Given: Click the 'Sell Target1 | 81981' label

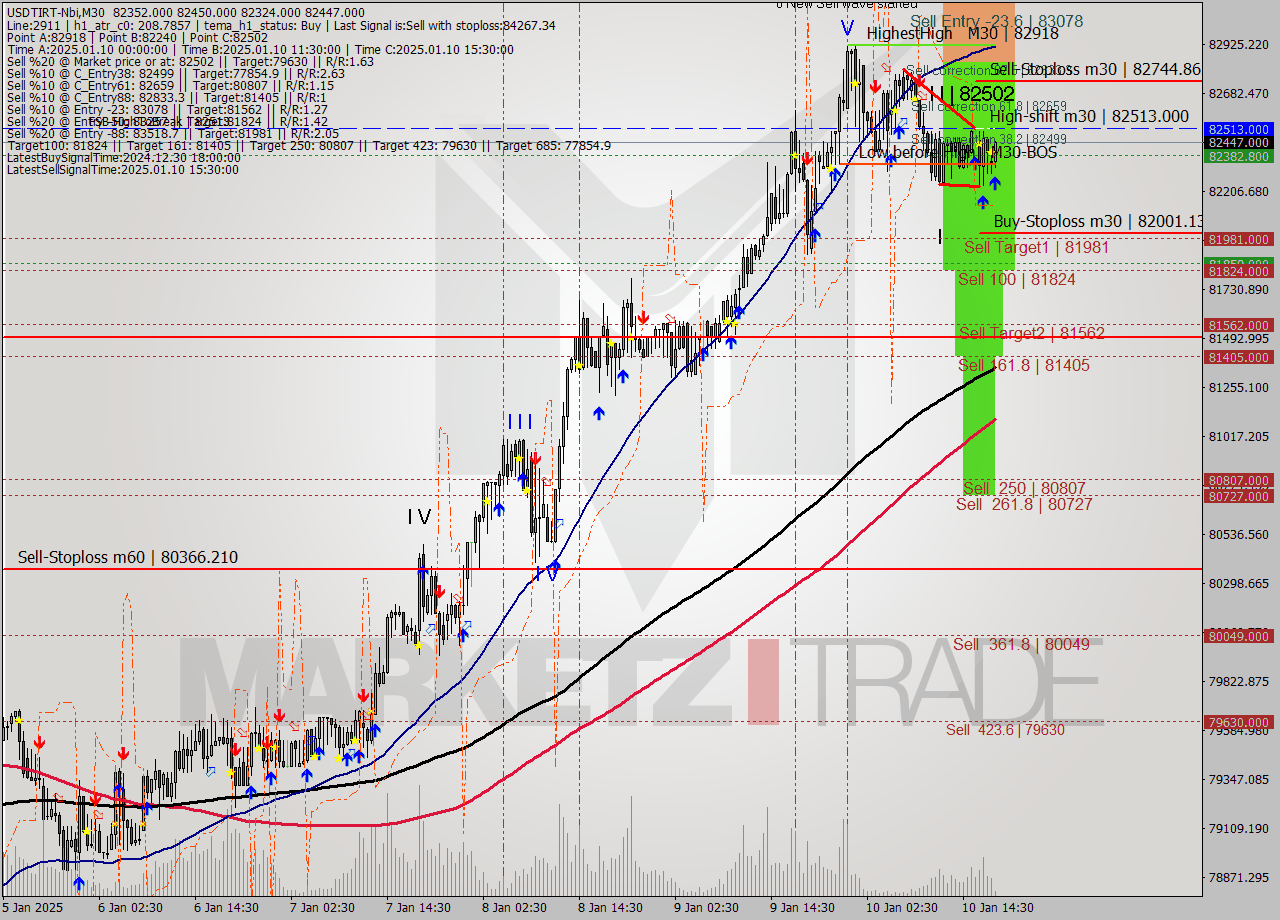Looking at the screenshot, I should [1036, 246].
